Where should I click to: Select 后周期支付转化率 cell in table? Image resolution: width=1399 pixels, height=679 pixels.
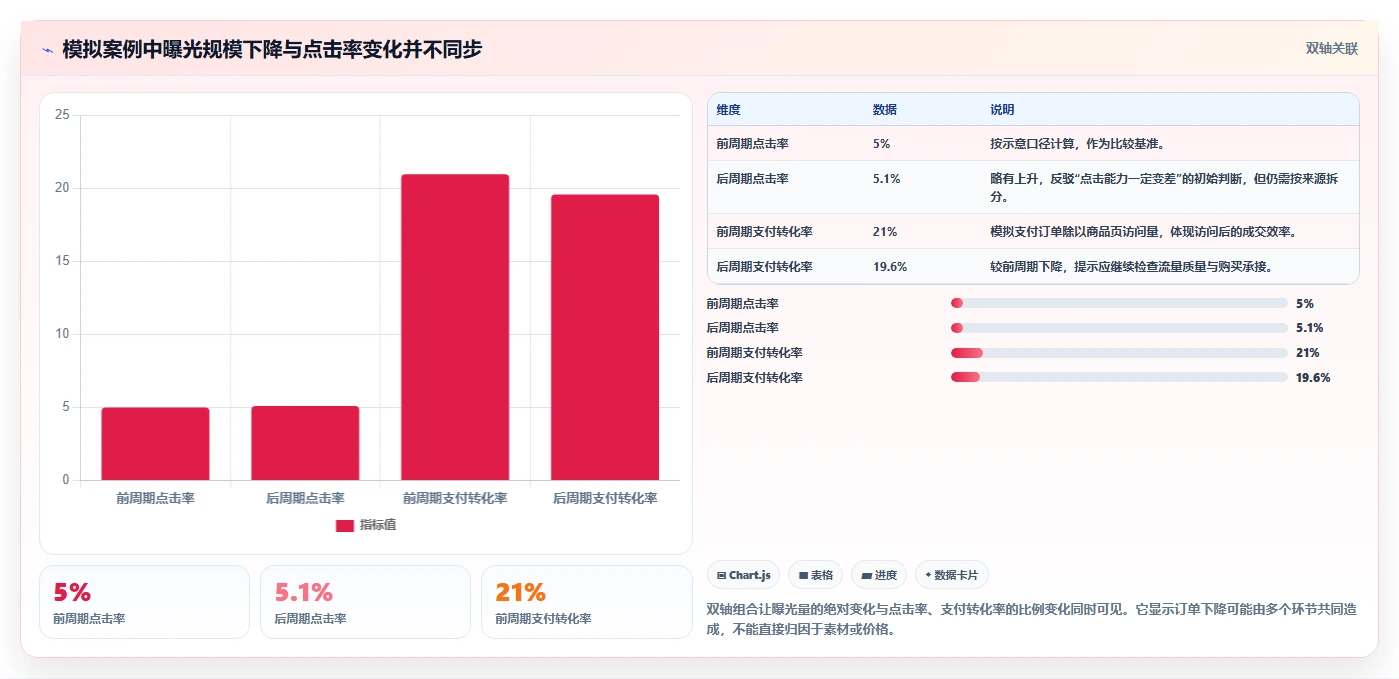pyautogui.click(x=764, y=267)
